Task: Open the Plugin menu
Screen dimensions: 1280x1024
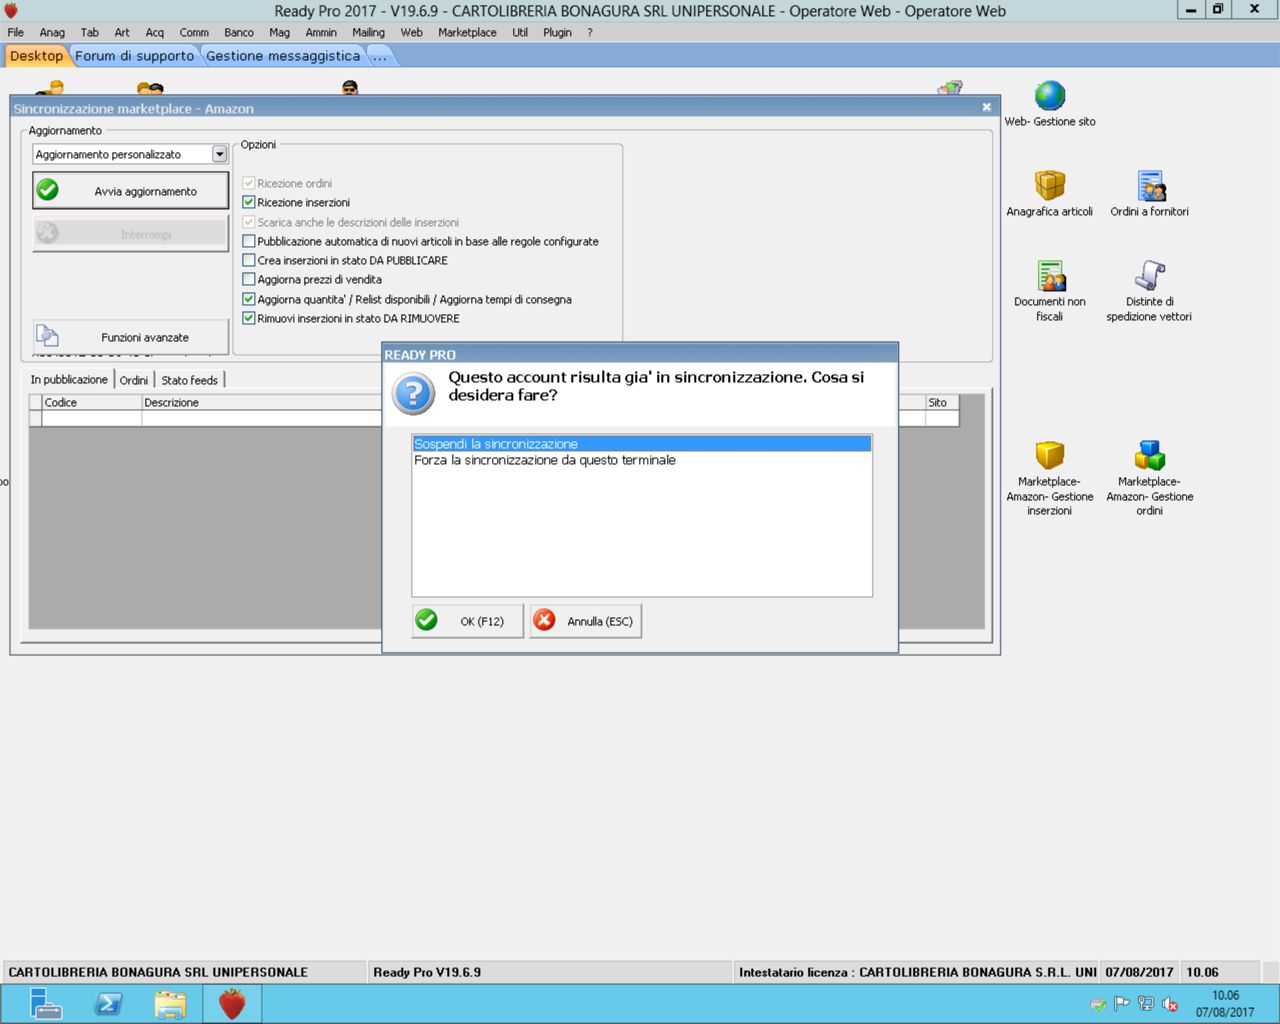Action: point(557,32)
